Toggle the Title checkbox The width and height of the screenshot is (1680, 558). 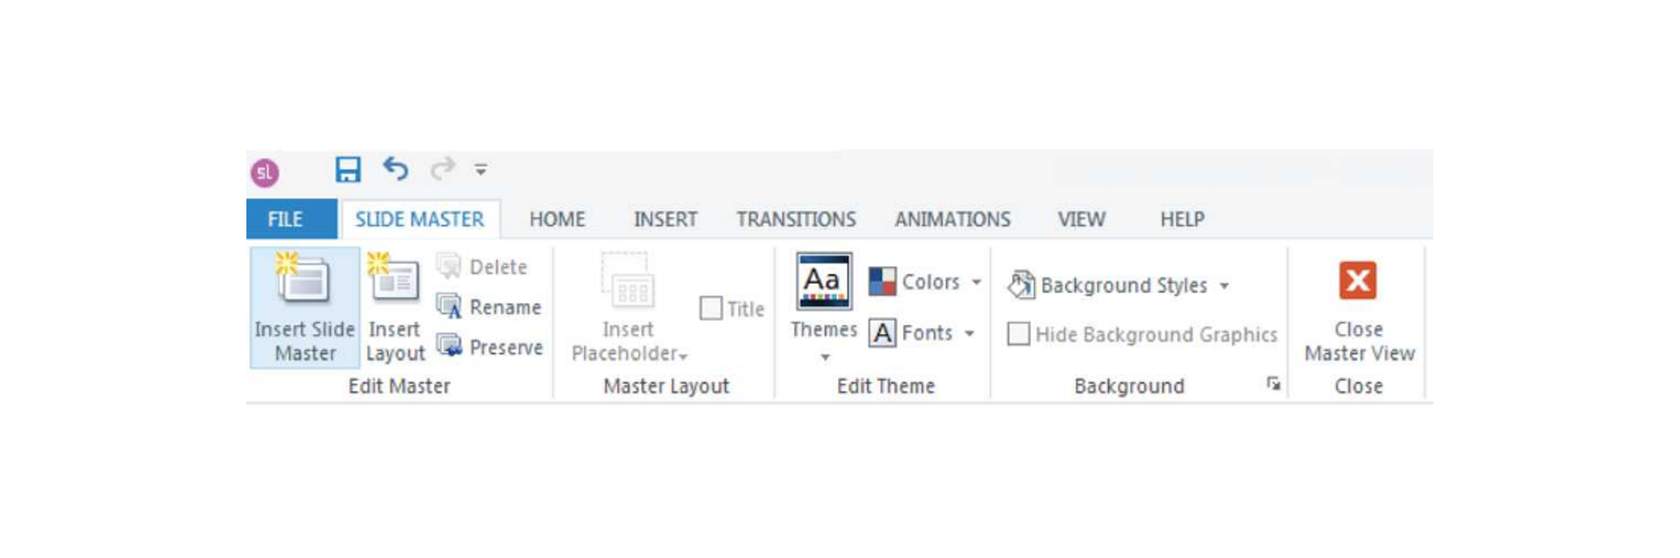(711, 308)
